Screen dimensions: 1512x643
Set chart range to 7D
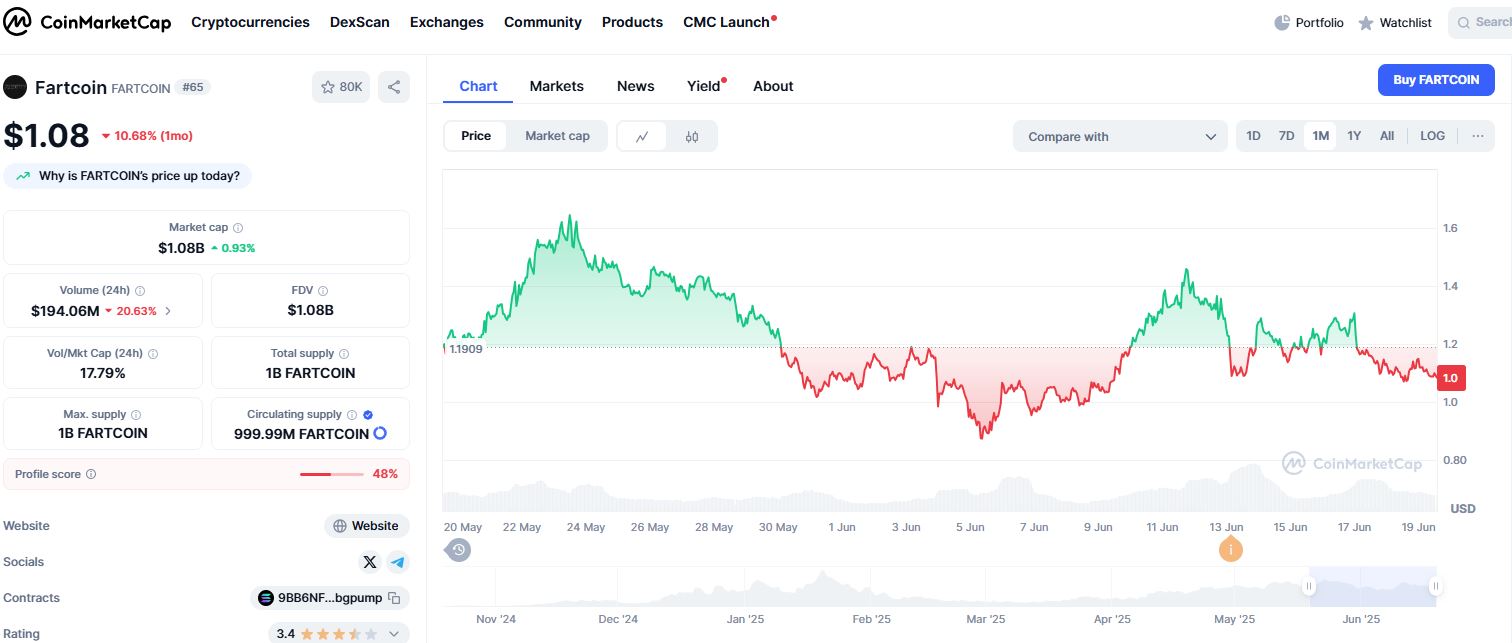(x=1287, y=136)
